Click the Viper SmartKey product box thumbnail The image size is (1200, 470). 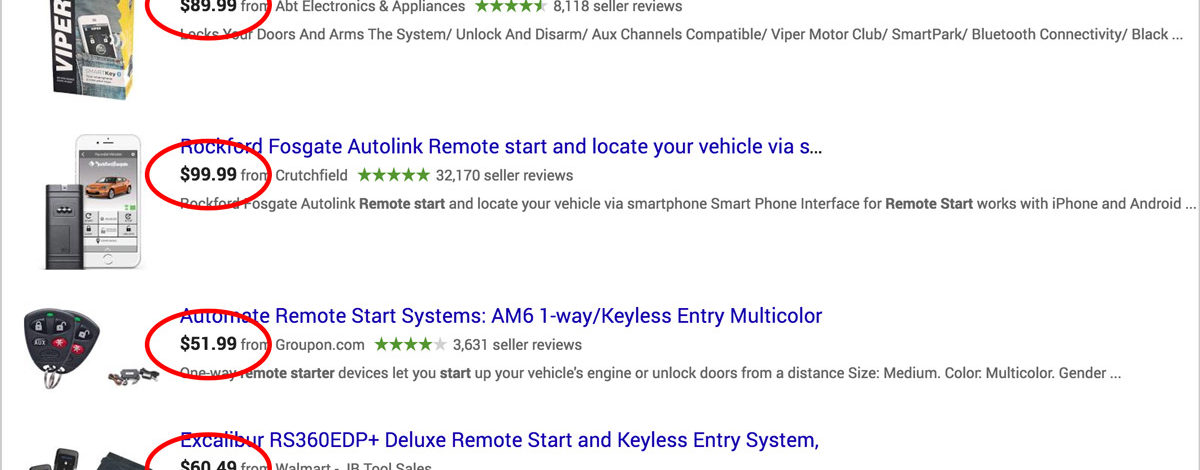(x=94, y=50)
